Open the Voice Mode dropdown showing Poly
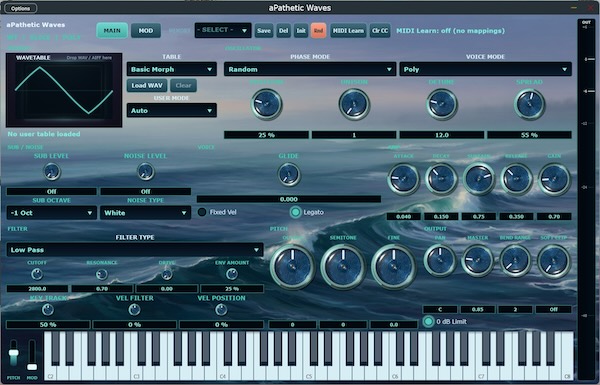This screenshot has height=385, width=600. pos(486,69)
